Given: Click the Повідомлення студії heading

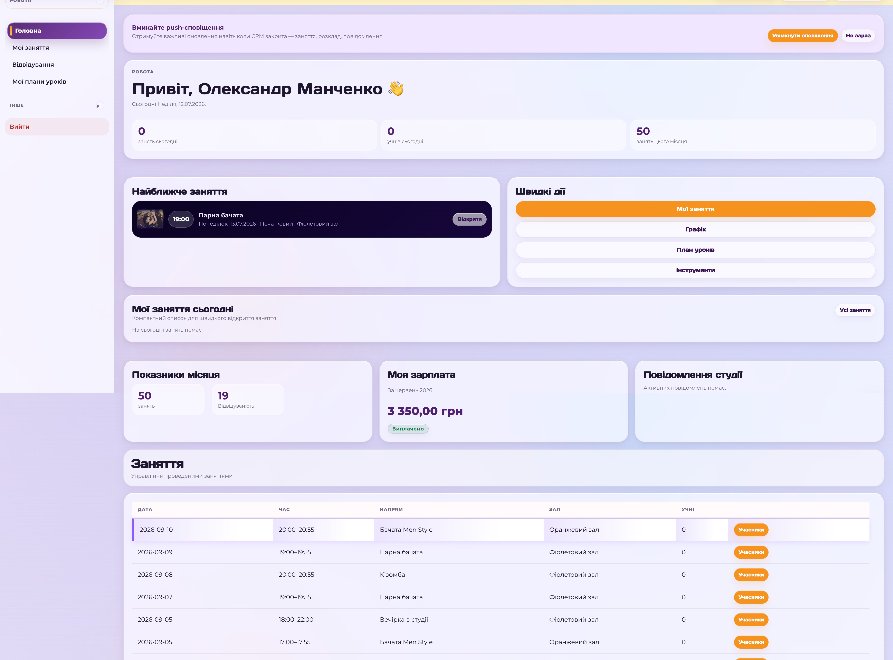Looking at the screenshot, I should pos(693,375).
